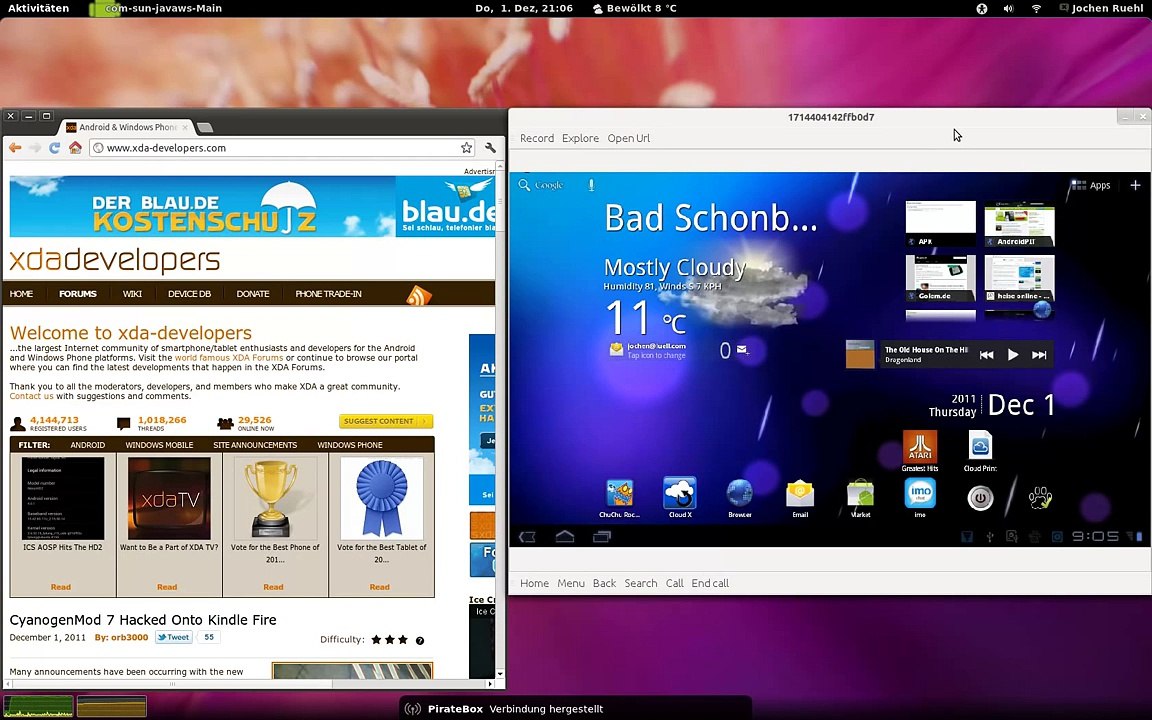Open the browser wrench settings menu
Image resolution: width=1152 pixels, height=720 pixels.
tap(490, 148)
